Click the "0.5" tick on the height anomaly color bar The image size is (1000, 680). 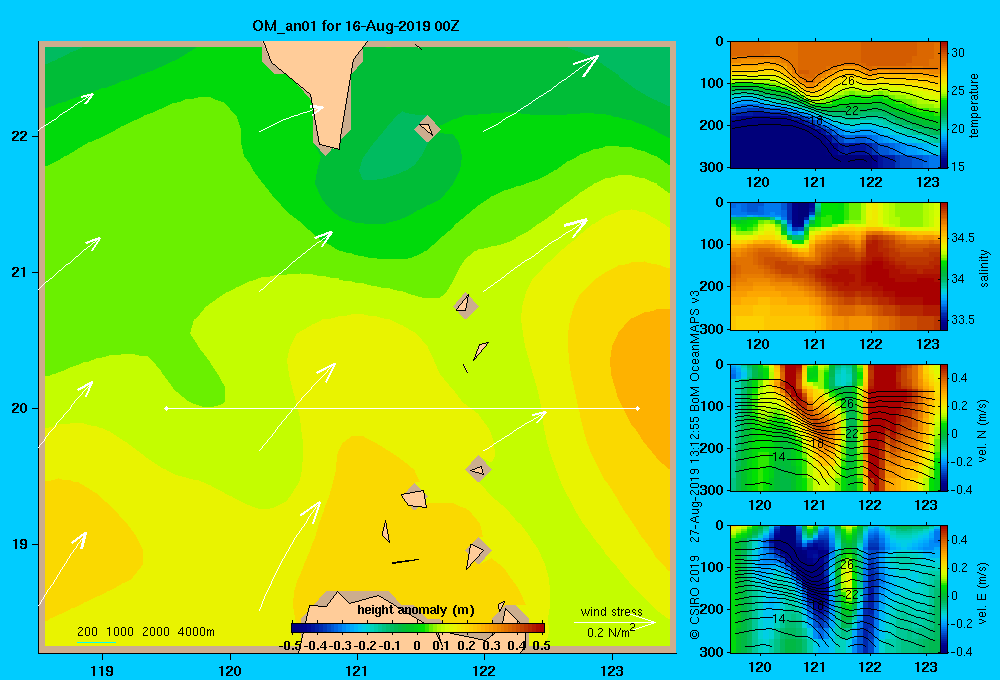tap(541, 646)
